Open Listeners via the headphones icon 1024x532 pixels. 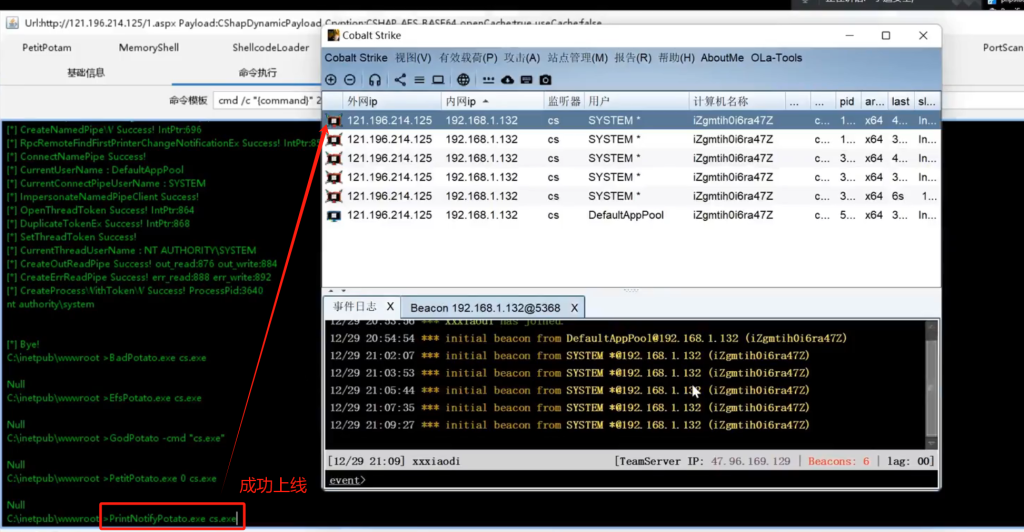tap(375, 80)
